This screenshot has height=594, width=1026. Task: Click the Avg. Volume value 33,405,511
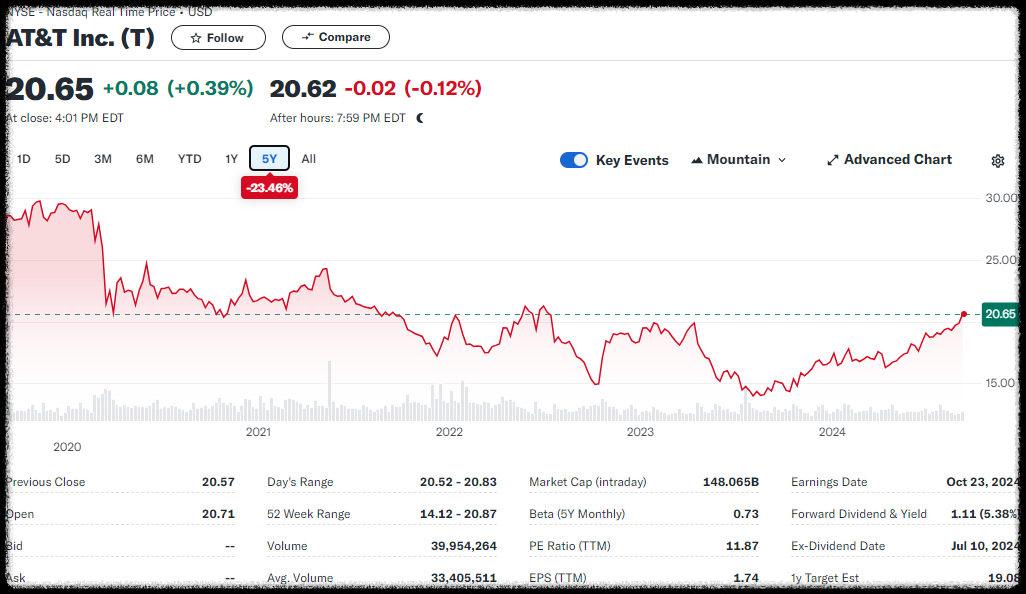[463, 578]
